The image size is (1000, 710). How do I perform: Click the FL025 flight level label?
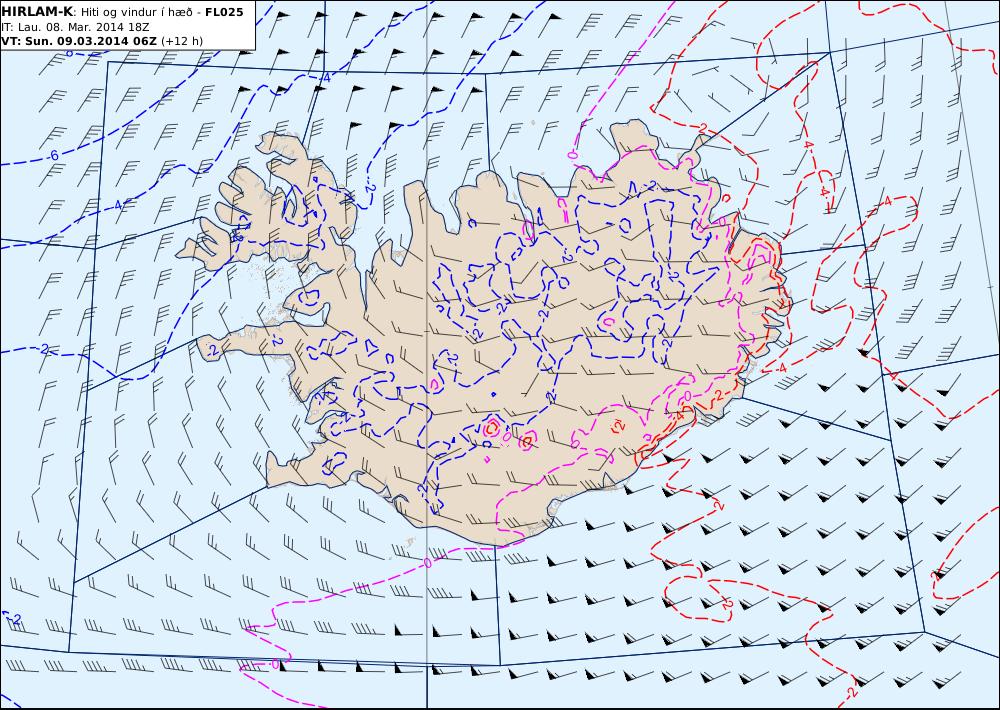tap(224, 12)
